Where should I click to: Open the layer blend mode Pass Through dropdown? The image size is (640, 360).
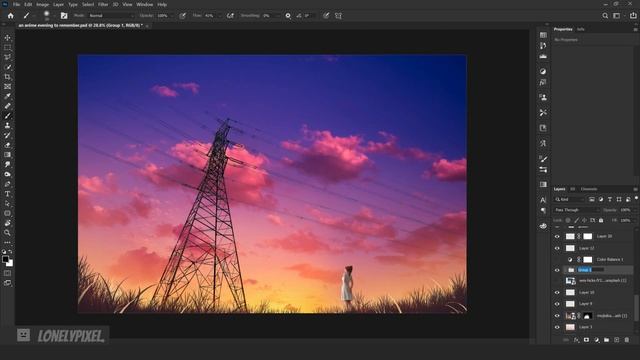tap(577, 210)
